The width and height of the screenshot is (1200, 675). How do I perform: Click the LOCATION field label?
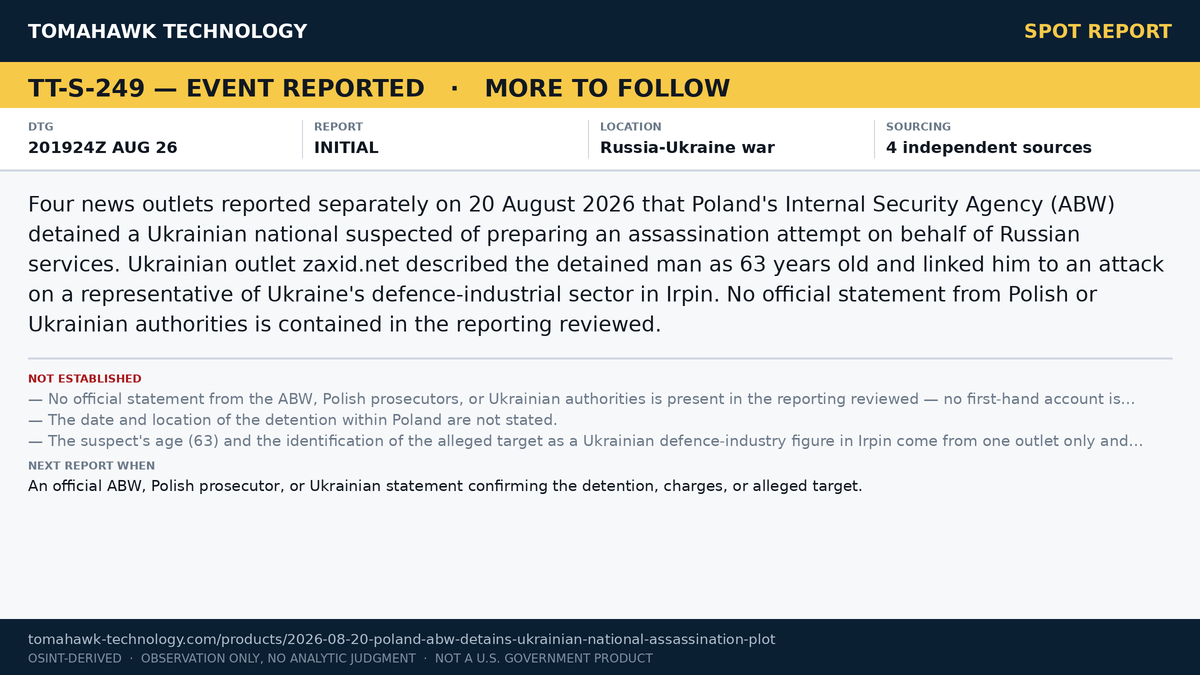pyautogui.click(x=631, y=127)
